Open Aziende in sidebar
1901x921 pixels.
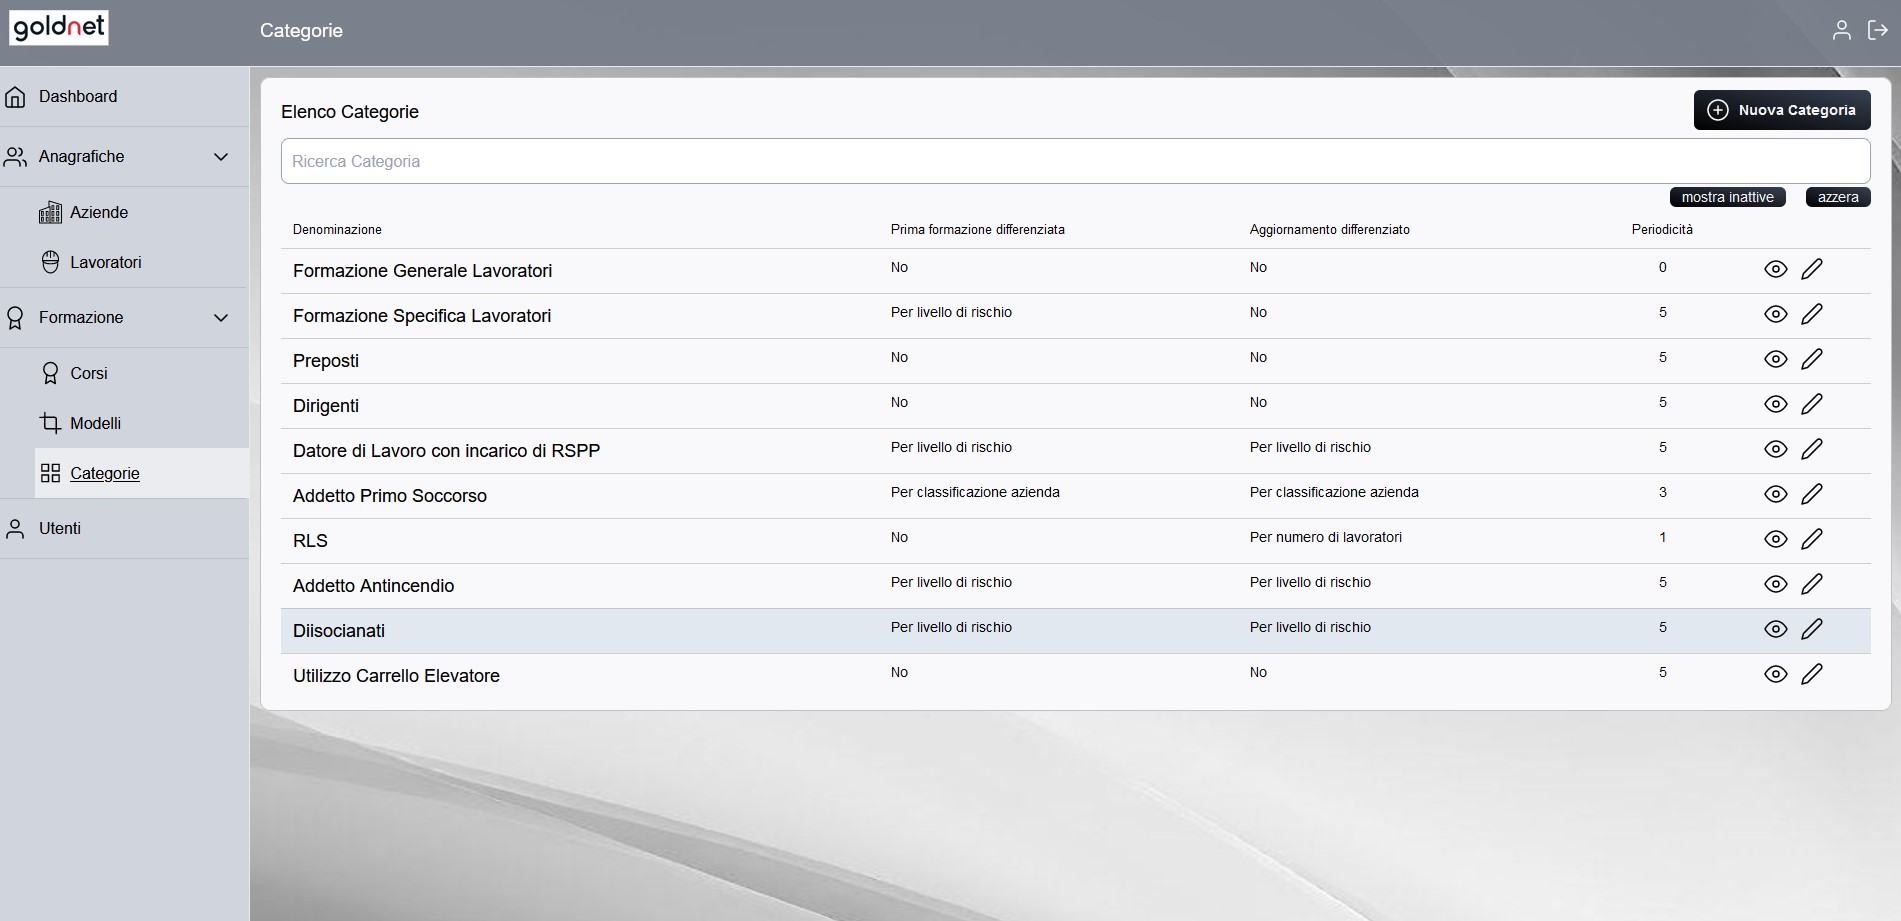coord(99,212)
